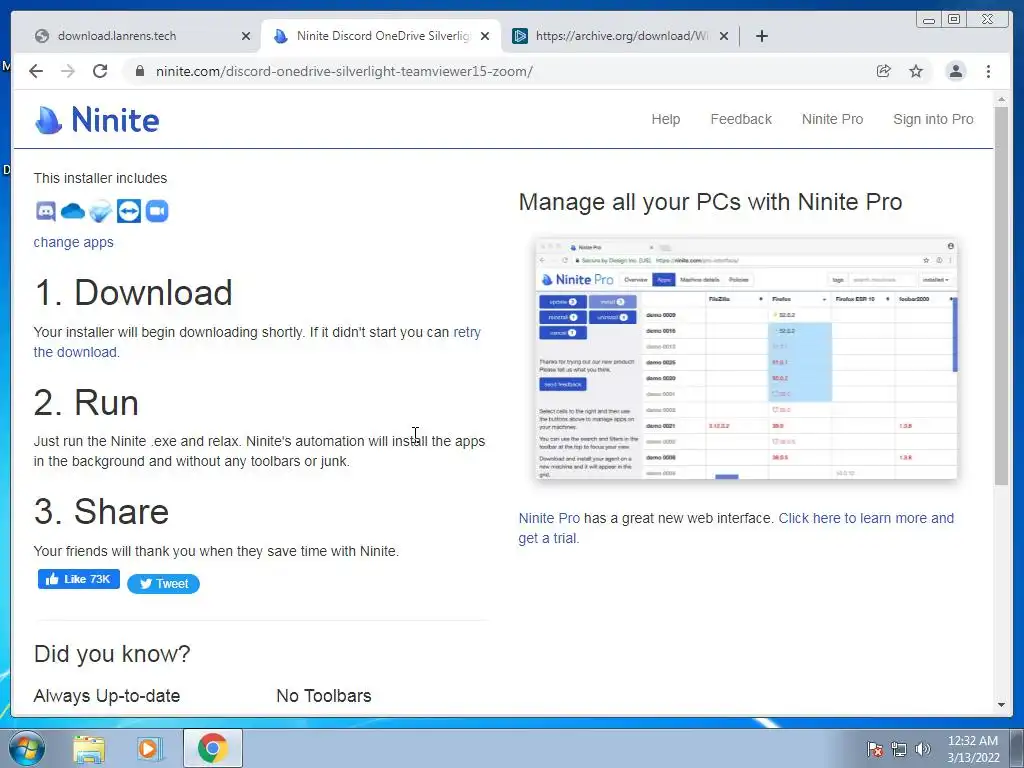1024x768 pixels.
Task: Click the taskbar clock showing 12:32 AM
Action: (x=973, y=749)
